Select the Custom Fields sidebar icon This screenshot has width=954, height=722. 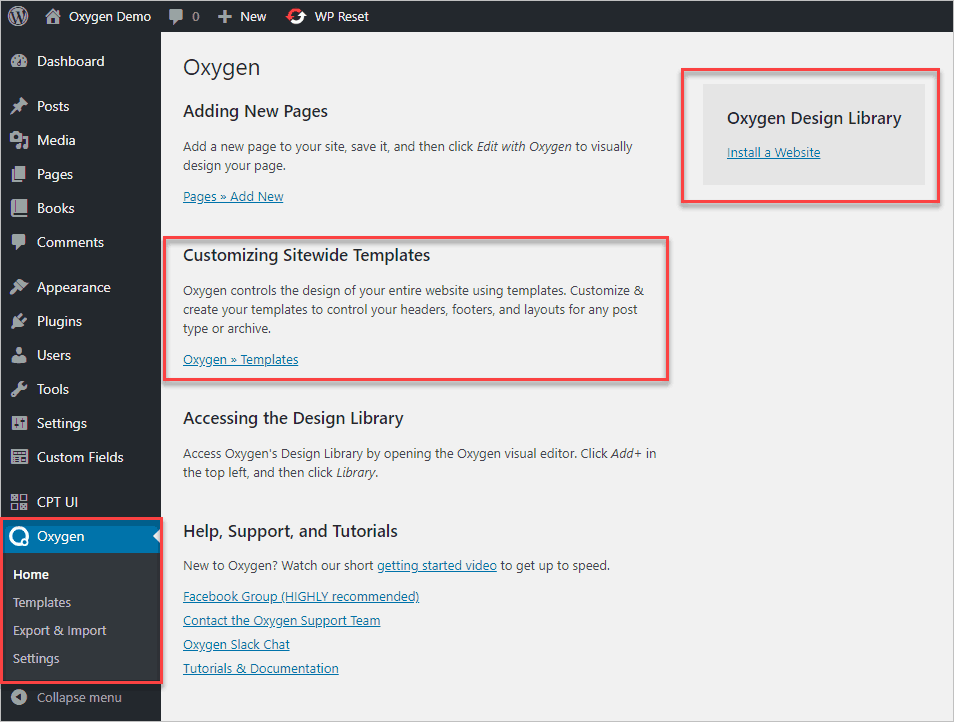click(19, 457)
